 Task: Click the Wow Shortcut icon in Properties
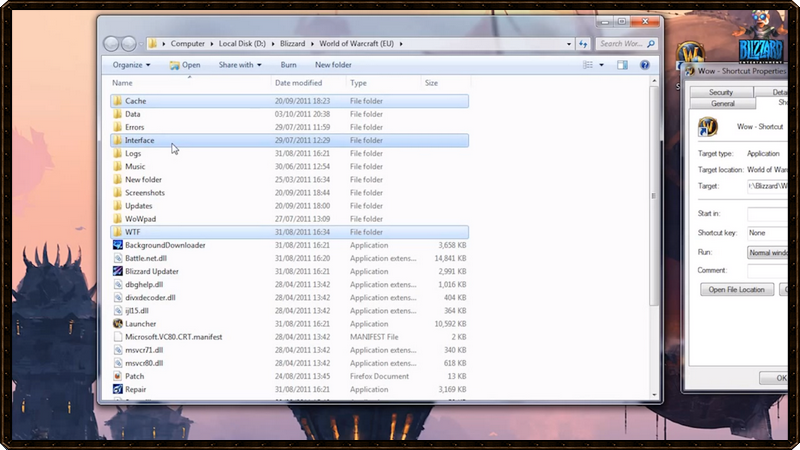tap(708, 127)
